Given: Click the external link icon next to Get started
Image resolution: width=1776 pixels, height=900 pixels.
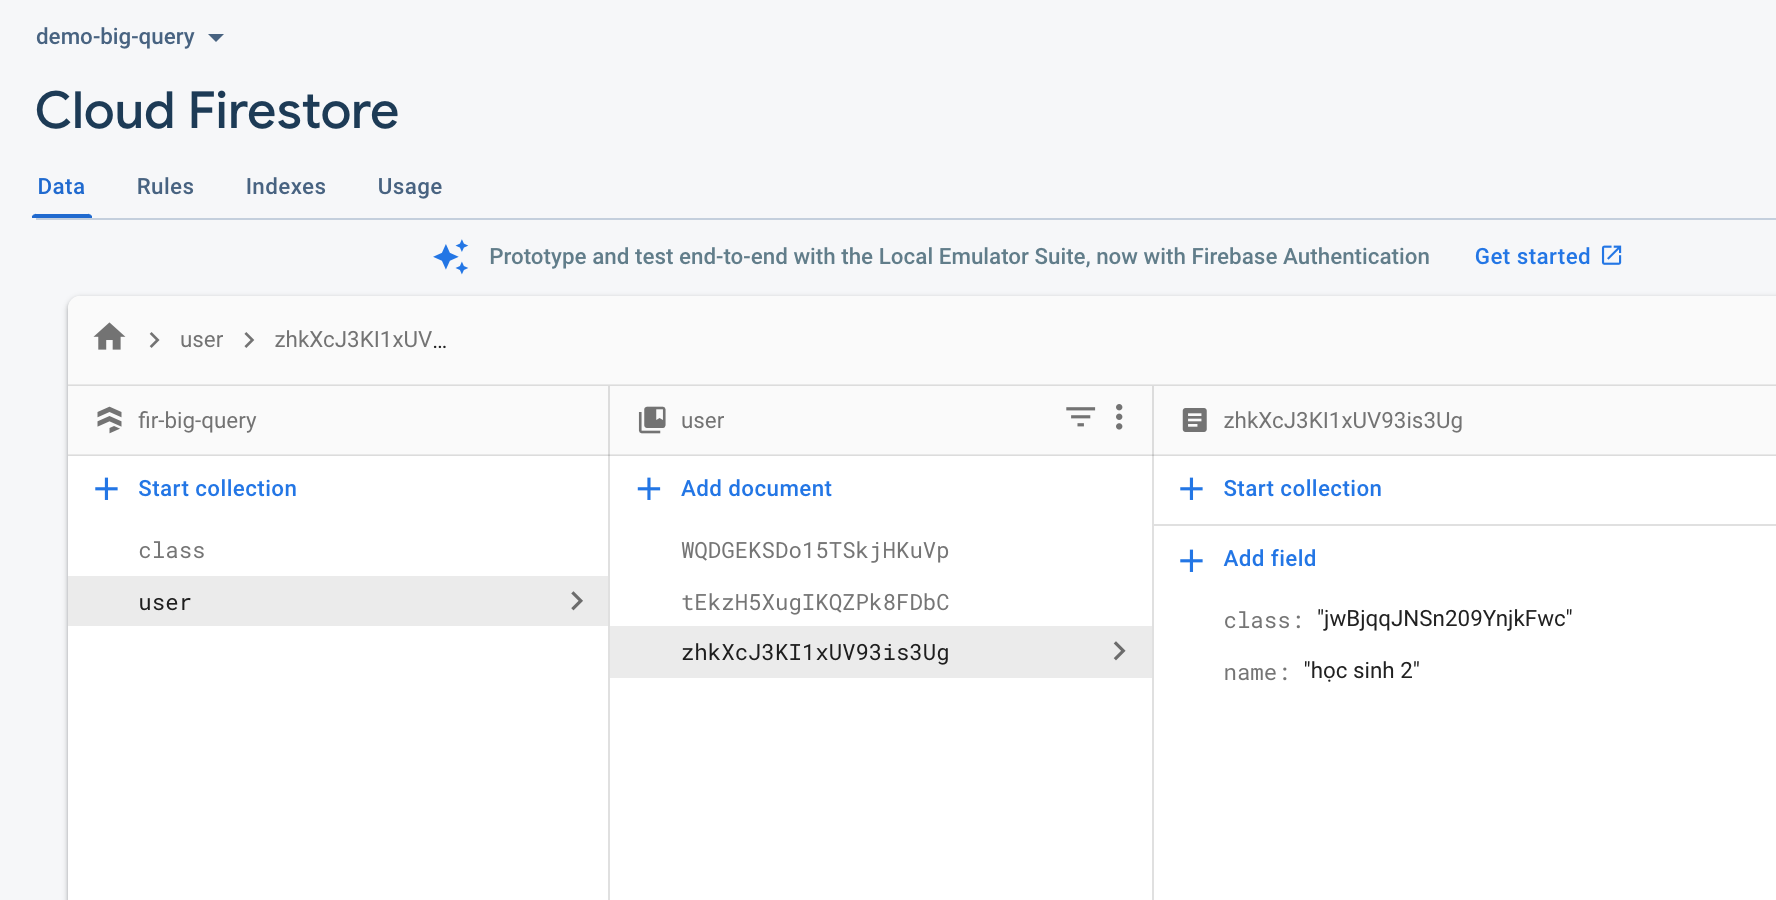Looking at the screenshot, I should (x=1611, y=256).
